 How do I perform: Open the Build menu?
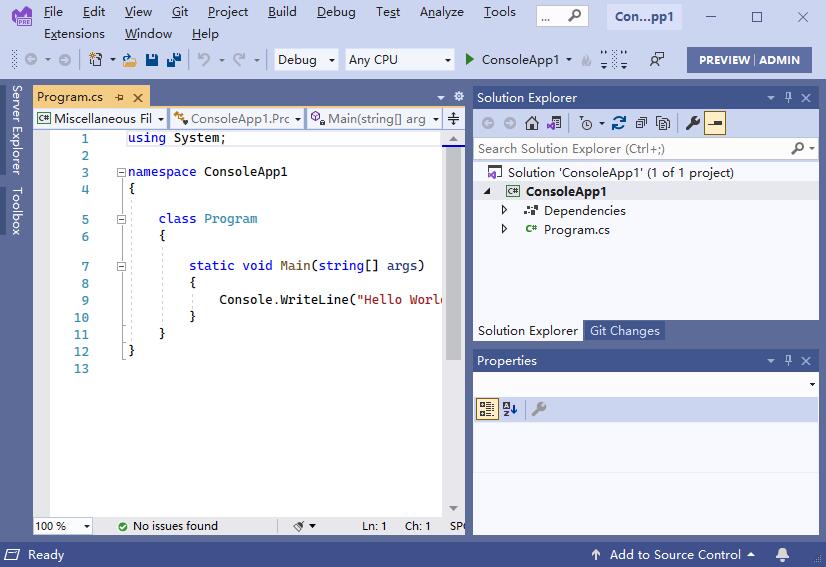tap(282, 12)
